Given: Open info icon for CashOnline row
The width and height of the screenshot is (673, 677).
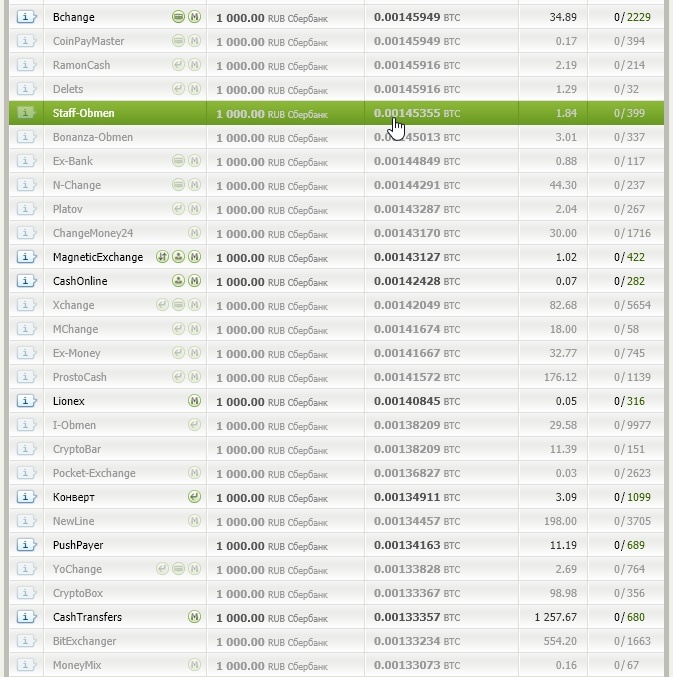Looking at the screenshot, I should click(26, 281).
